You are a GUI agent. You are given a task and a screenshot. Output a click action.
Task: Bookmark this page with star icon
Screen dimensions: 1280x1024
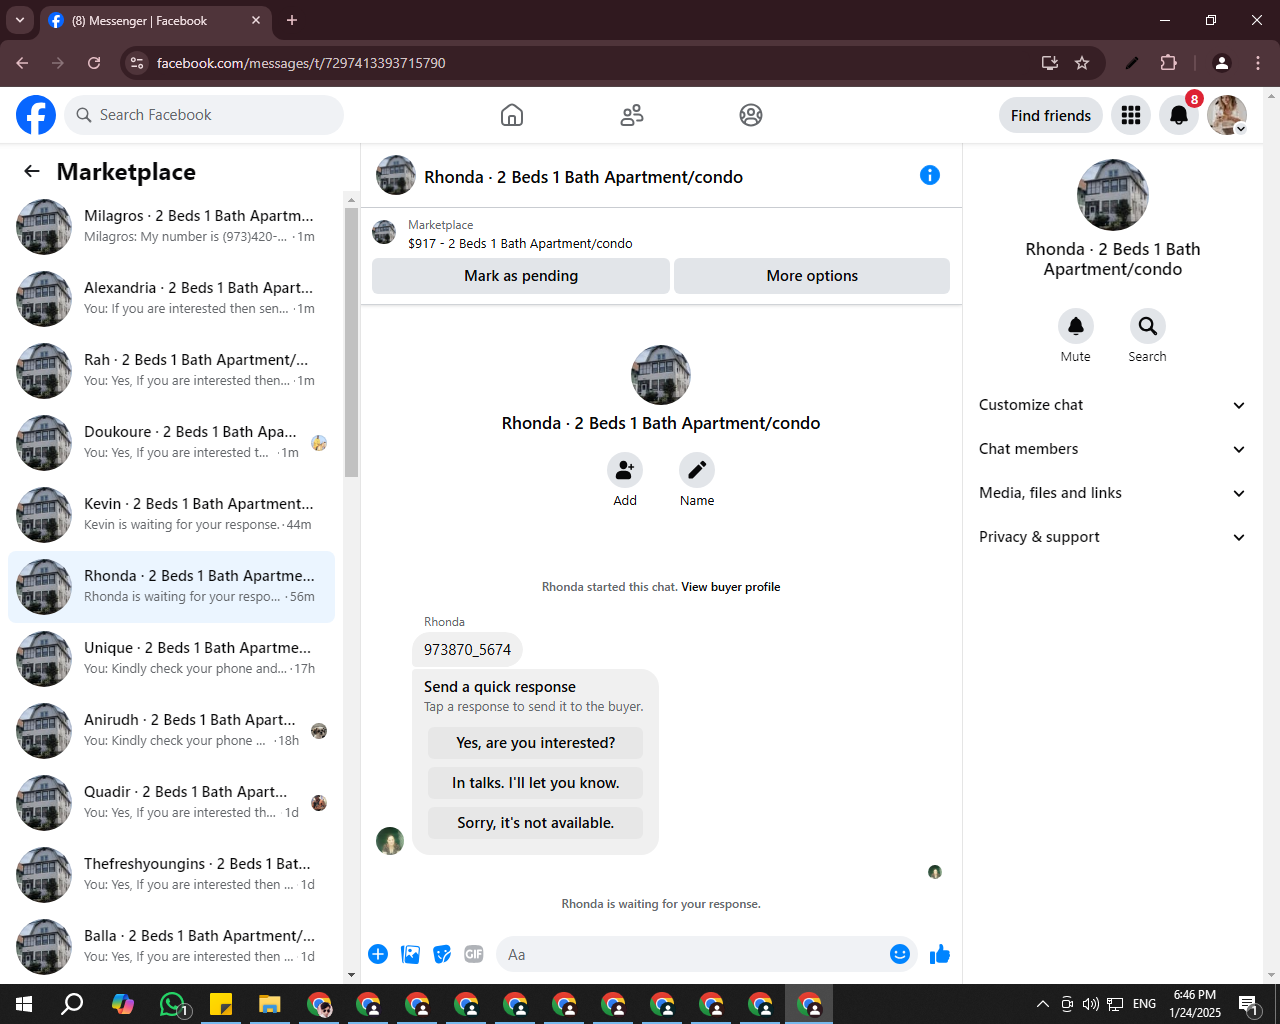[x=1082, y=63]
